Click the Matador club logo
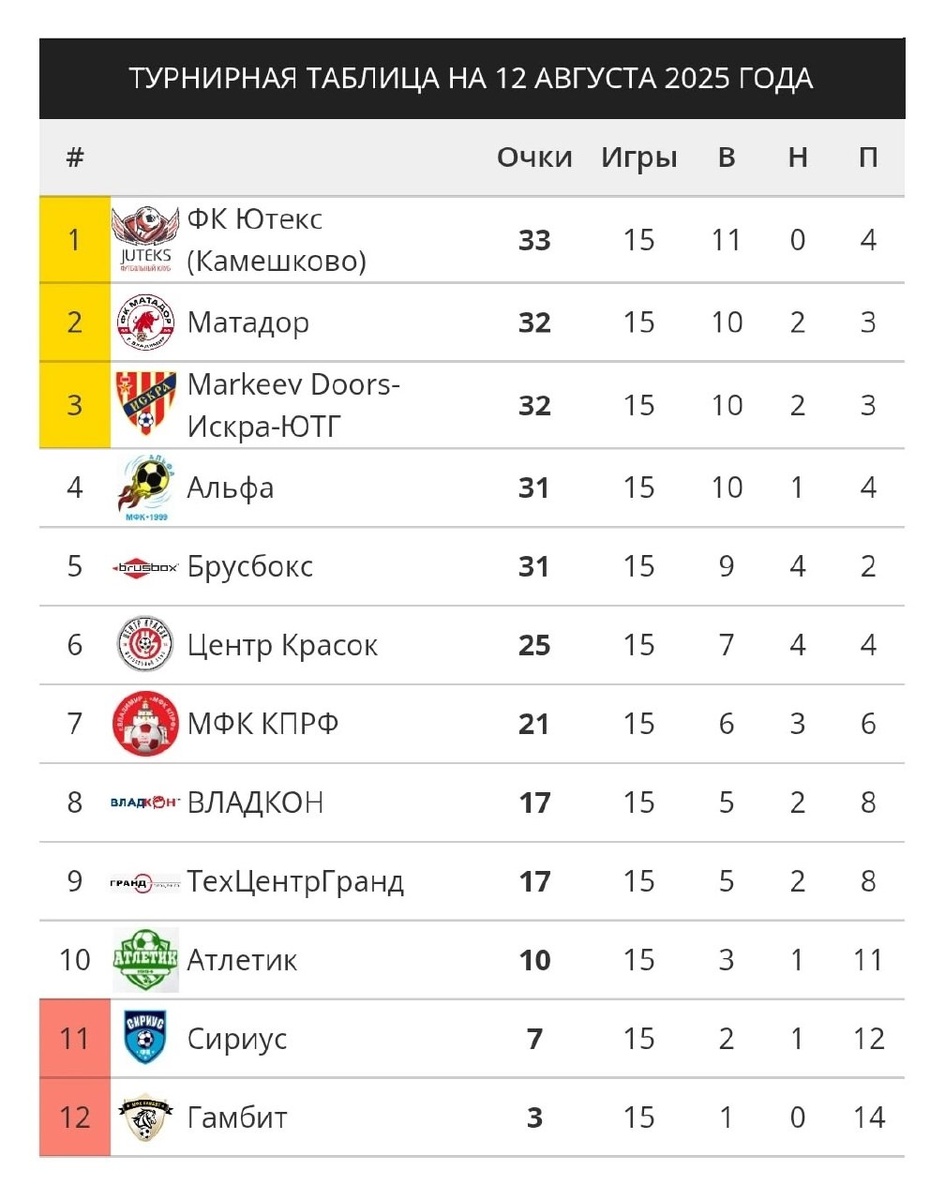The width and height of the screenshot is (945, 1200). click(x=146, y=323)
